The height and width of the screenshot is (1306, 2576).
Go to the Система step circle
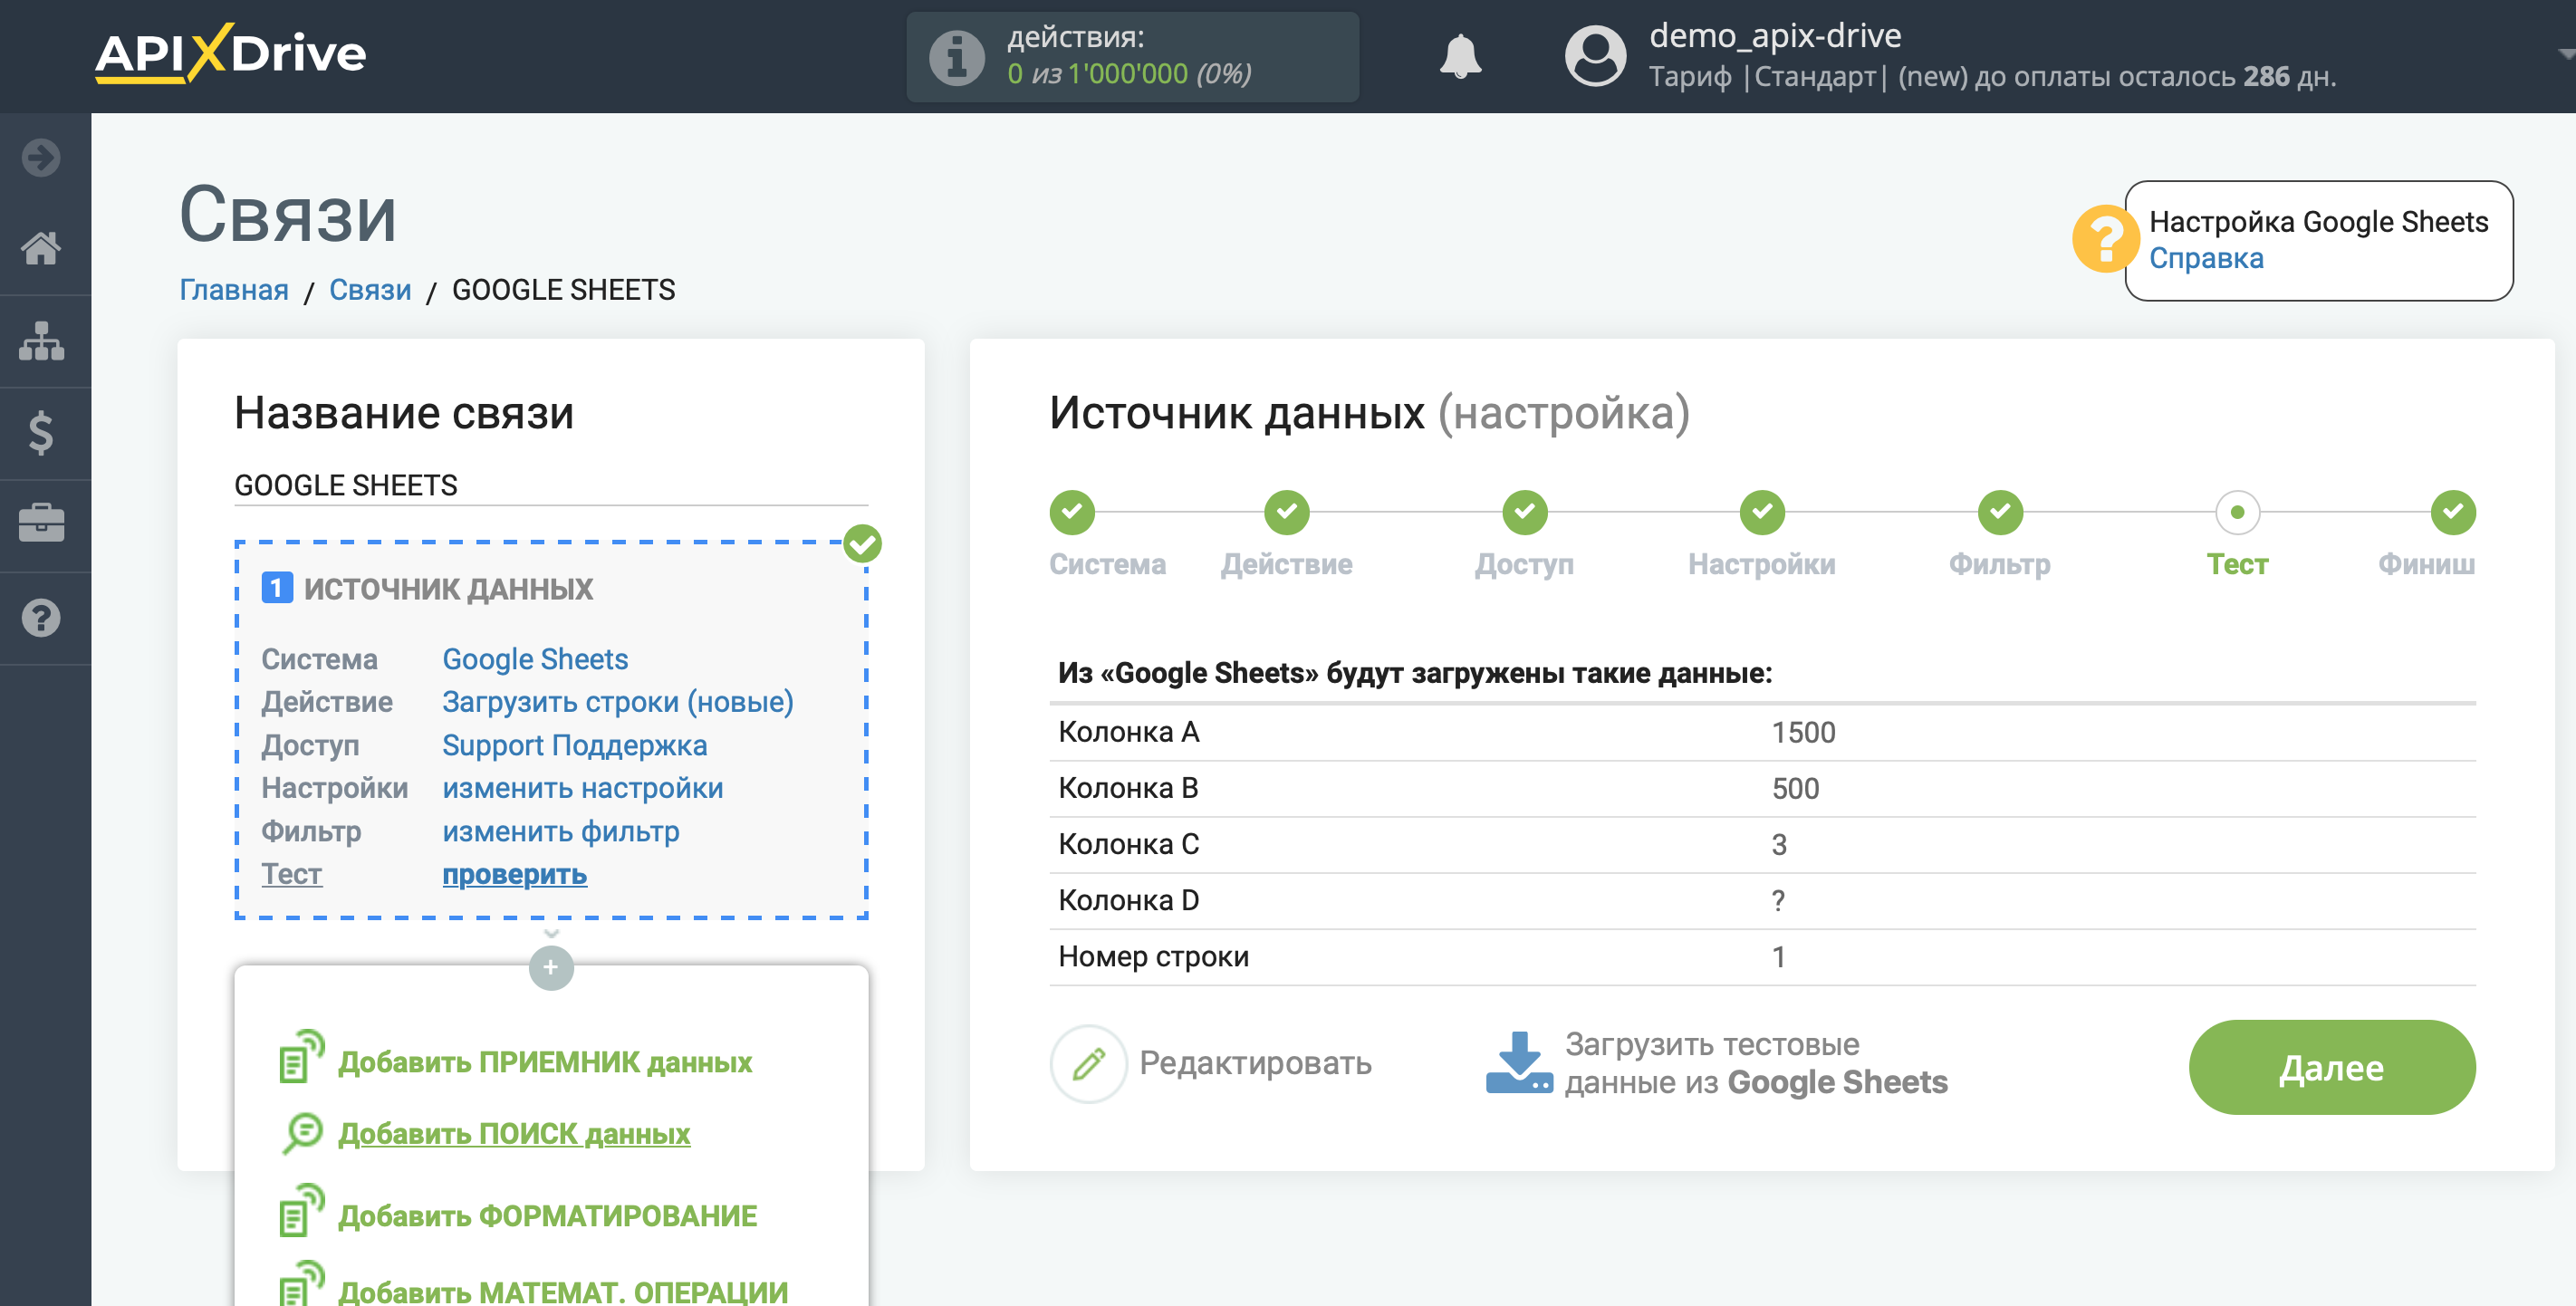[x=1072, y=512]
